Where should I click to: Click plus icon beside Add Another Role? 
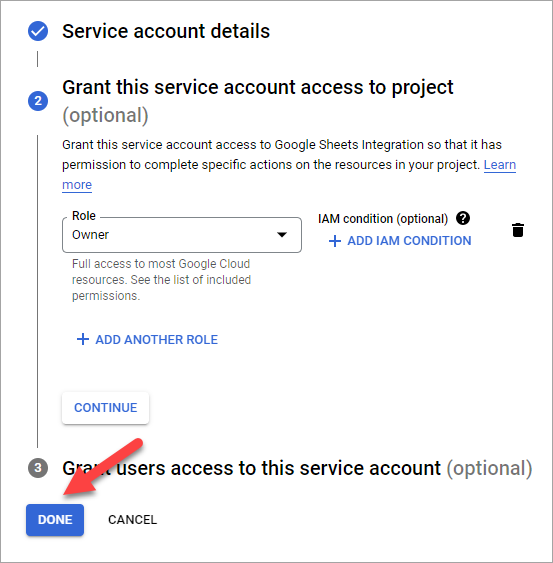point(83,339)
